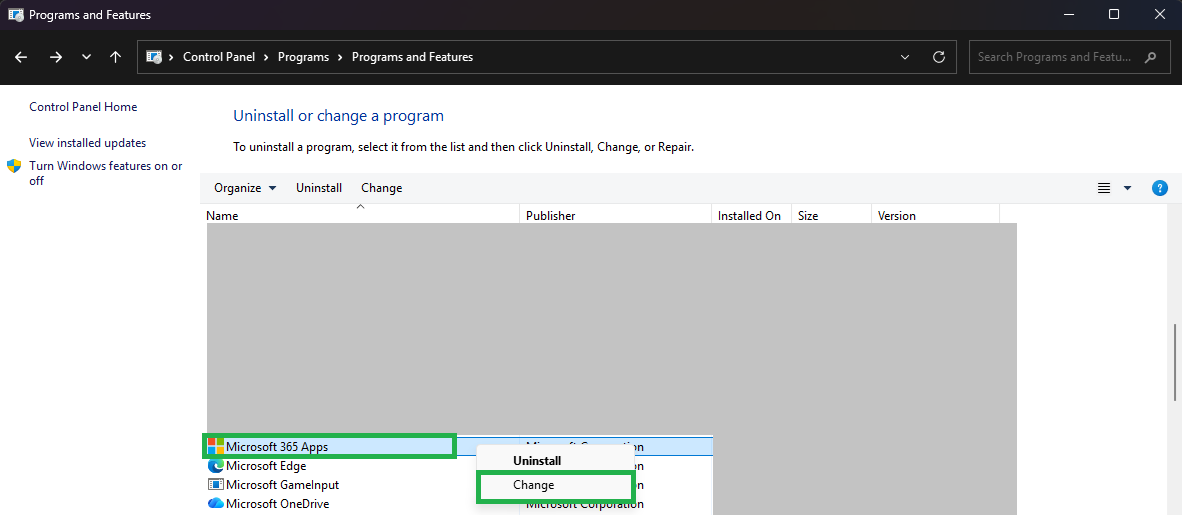Click Change in the toolbar
The height and width of the screenshot is (515, 1182).
coord(381,188)
